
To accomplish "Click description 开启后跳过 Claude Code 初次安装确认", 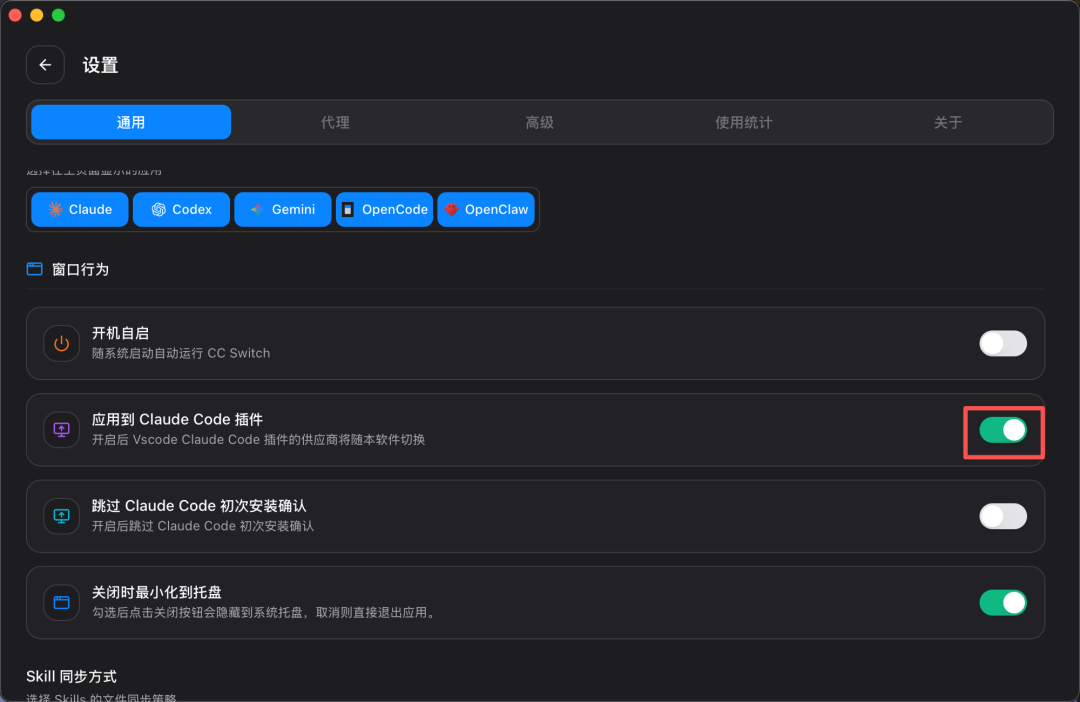I will [x=203, y=526].
